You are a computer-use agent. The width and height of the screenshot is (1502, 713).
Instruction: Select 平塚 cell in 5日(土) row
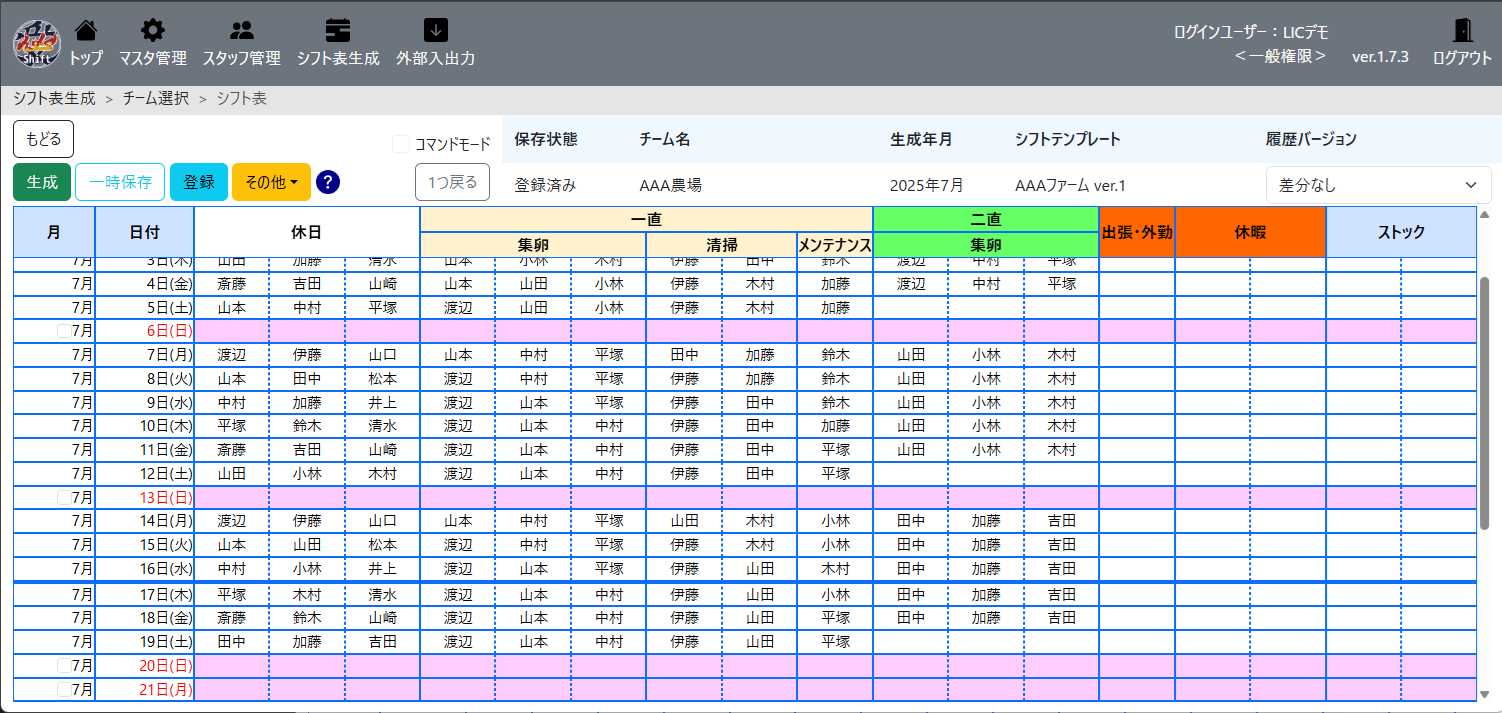click(382, 308)
